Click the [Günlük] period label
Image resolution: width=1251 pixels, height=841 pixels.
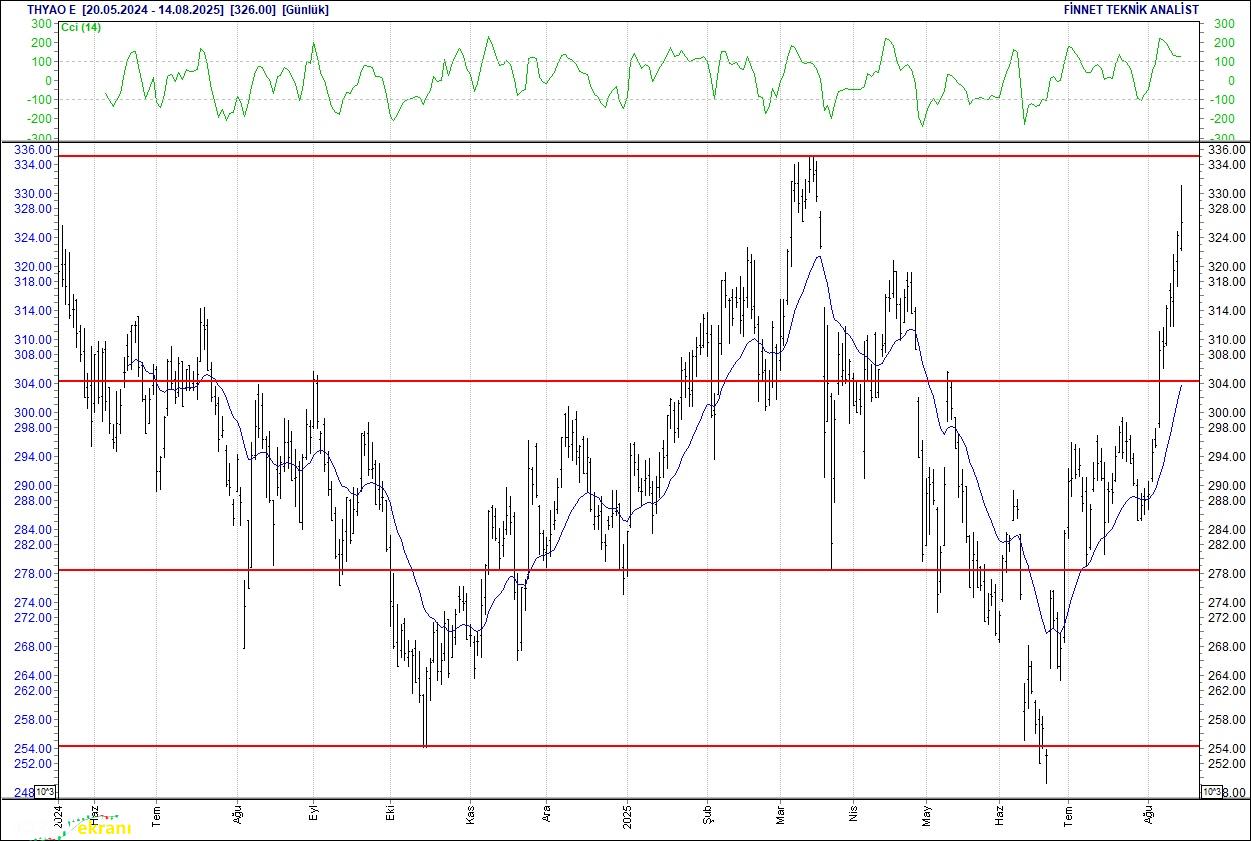(306, 10)
